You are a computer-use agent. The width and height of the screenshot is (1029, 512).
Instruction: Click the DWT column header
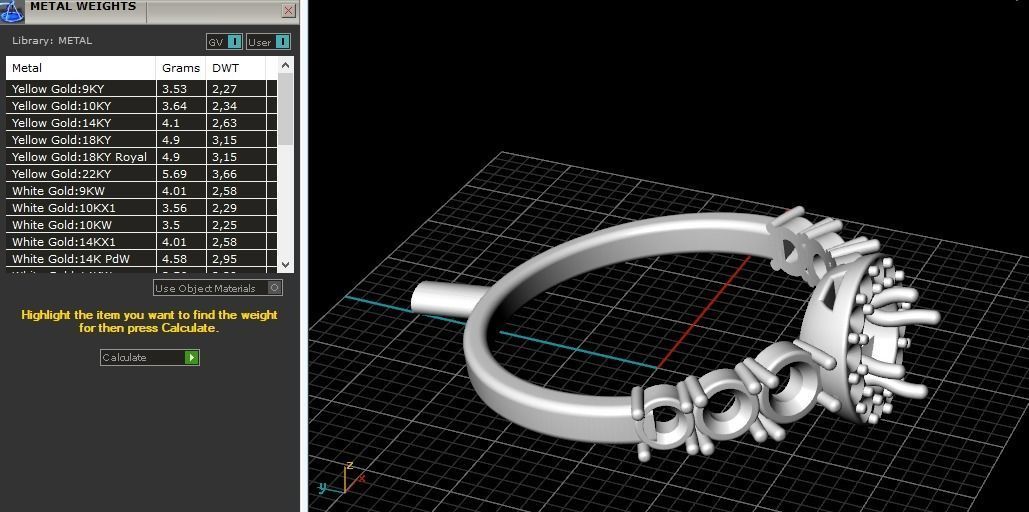point(236,68)
